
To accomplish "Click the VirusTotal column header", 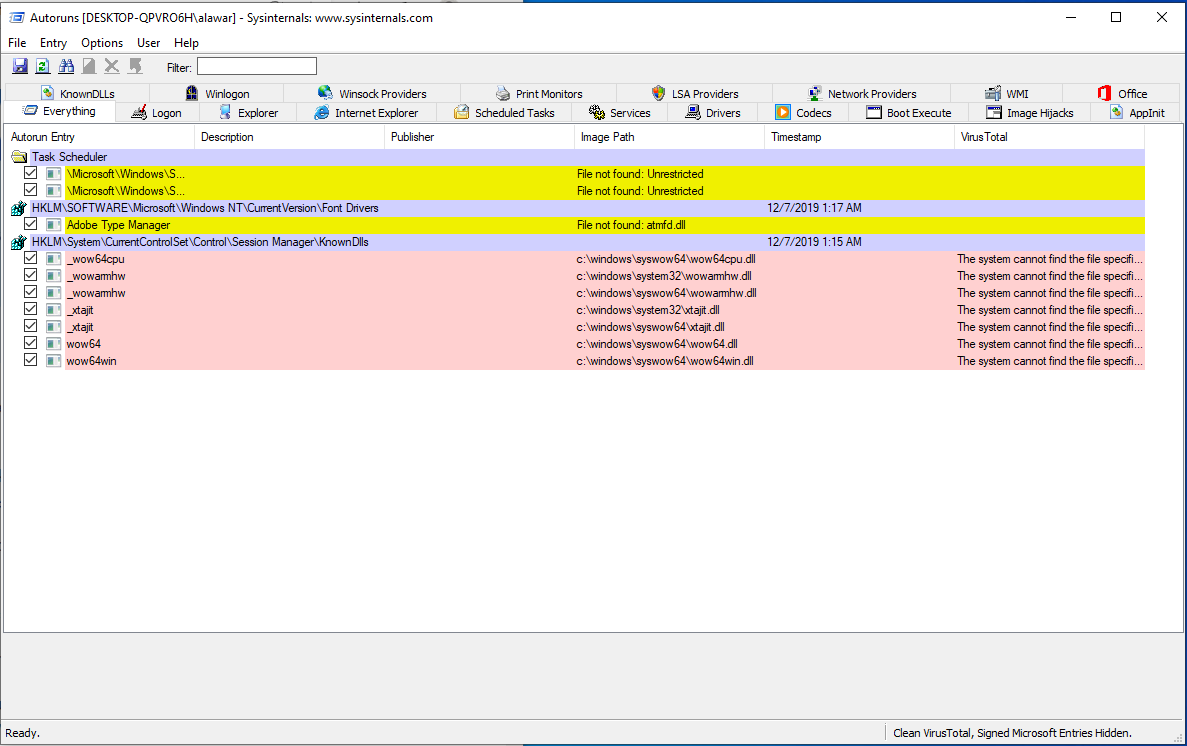I will click(x=1049, y=137).
